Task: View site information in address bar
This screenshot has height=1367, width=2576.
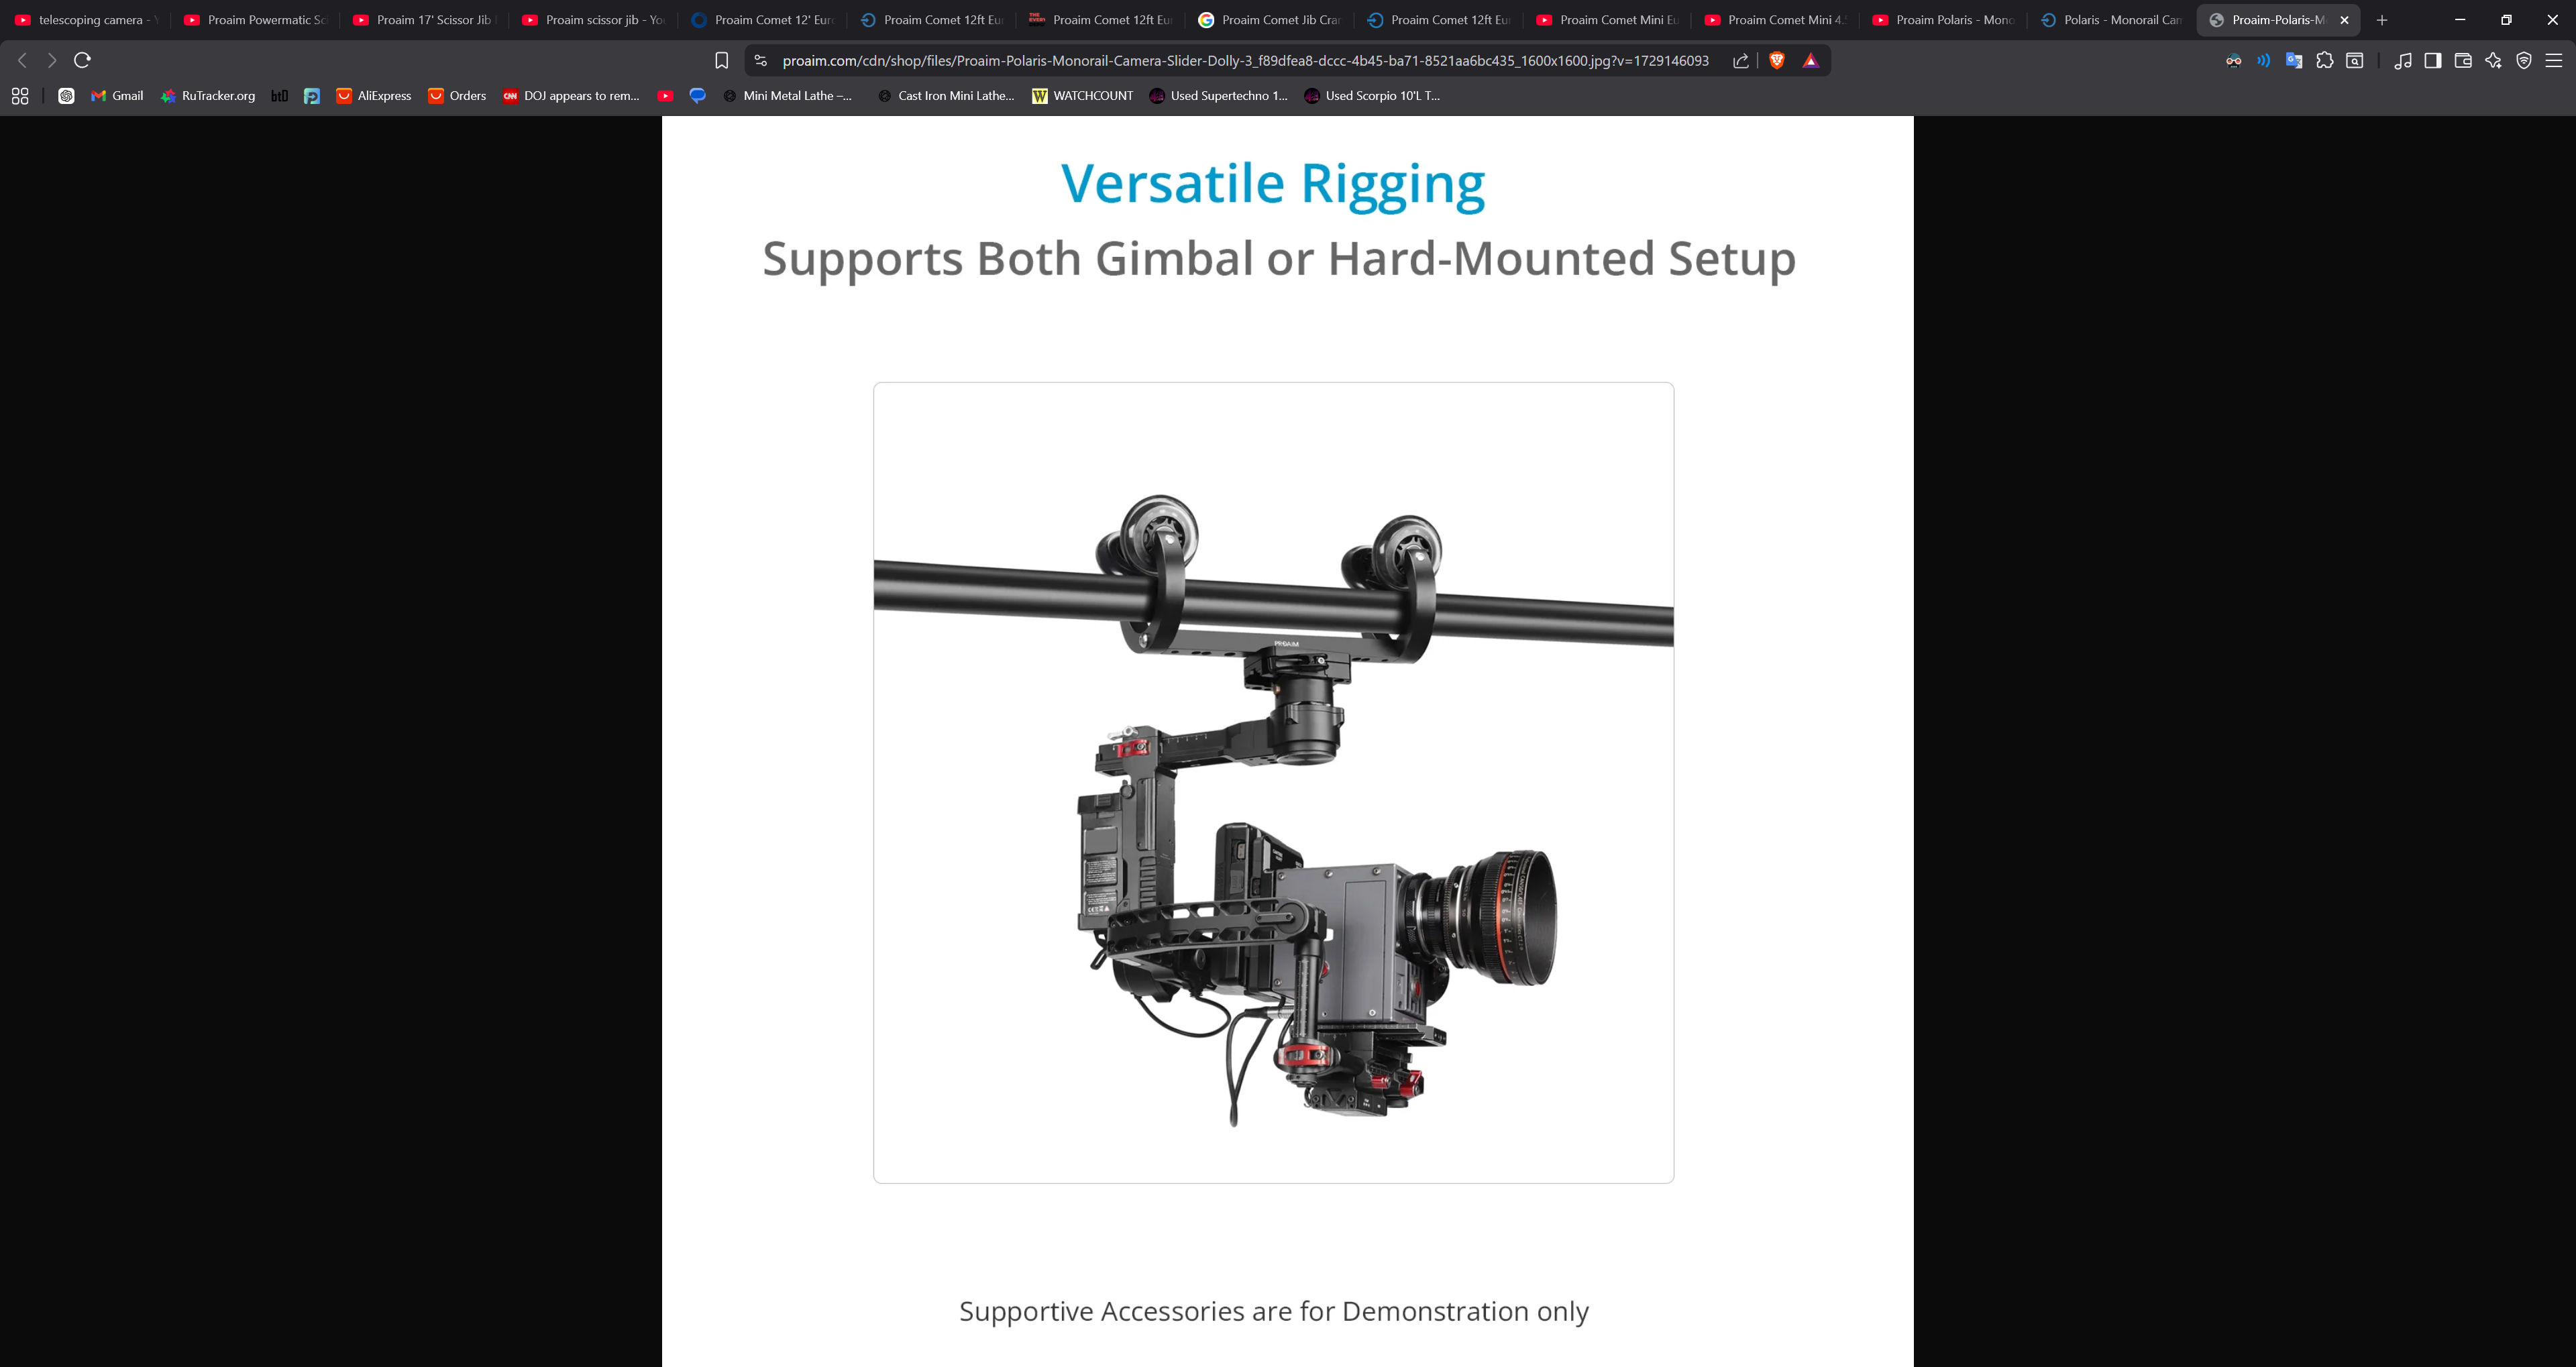Action: click(761, 61)
